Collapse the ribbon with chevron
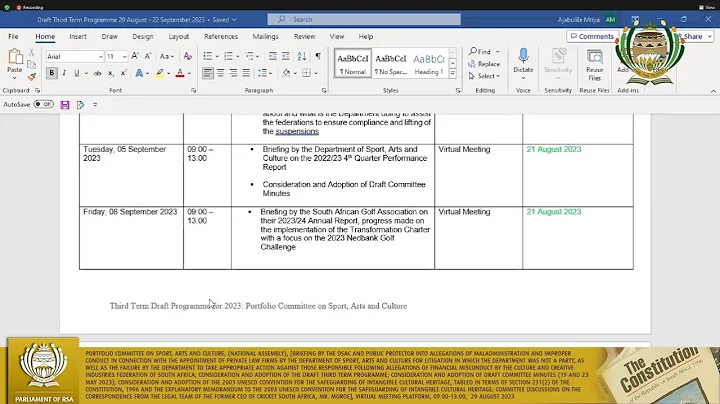 (x=713, y=91)
